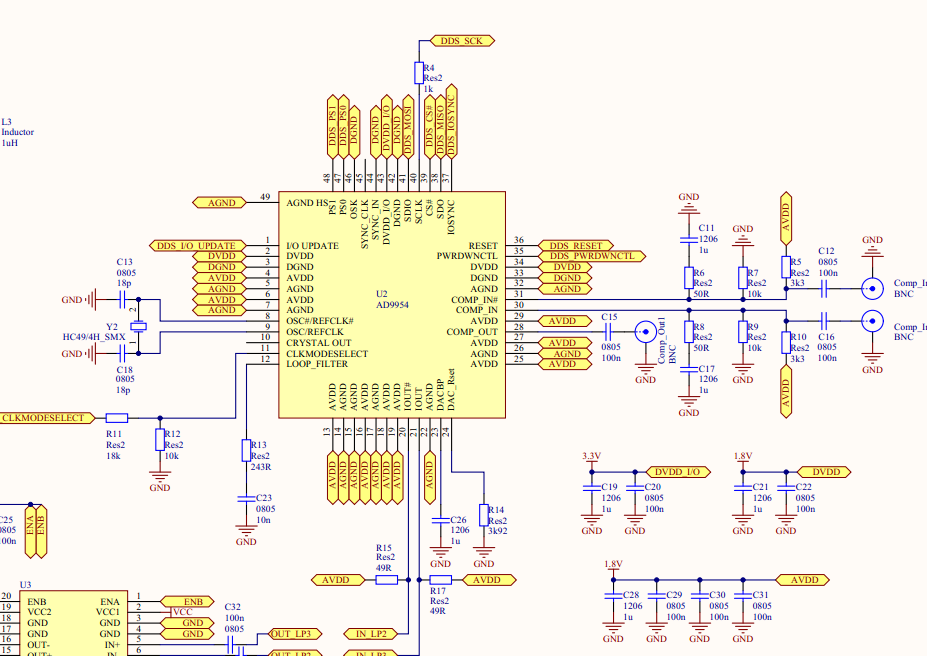Select capacitor C19 1u symbol
The image size is (927, 656).
pyautogui.click(x=592, y=488)
